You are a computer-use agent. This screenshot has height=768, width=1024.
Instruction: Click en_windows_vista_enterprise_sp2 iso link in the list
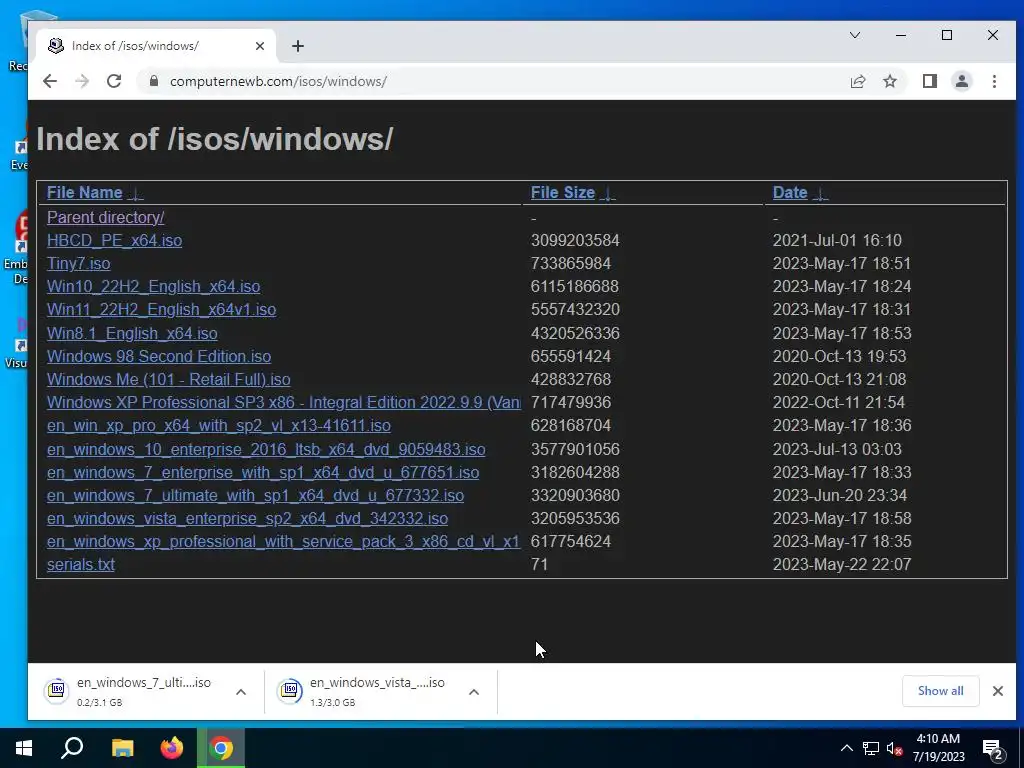coord(248,519)
